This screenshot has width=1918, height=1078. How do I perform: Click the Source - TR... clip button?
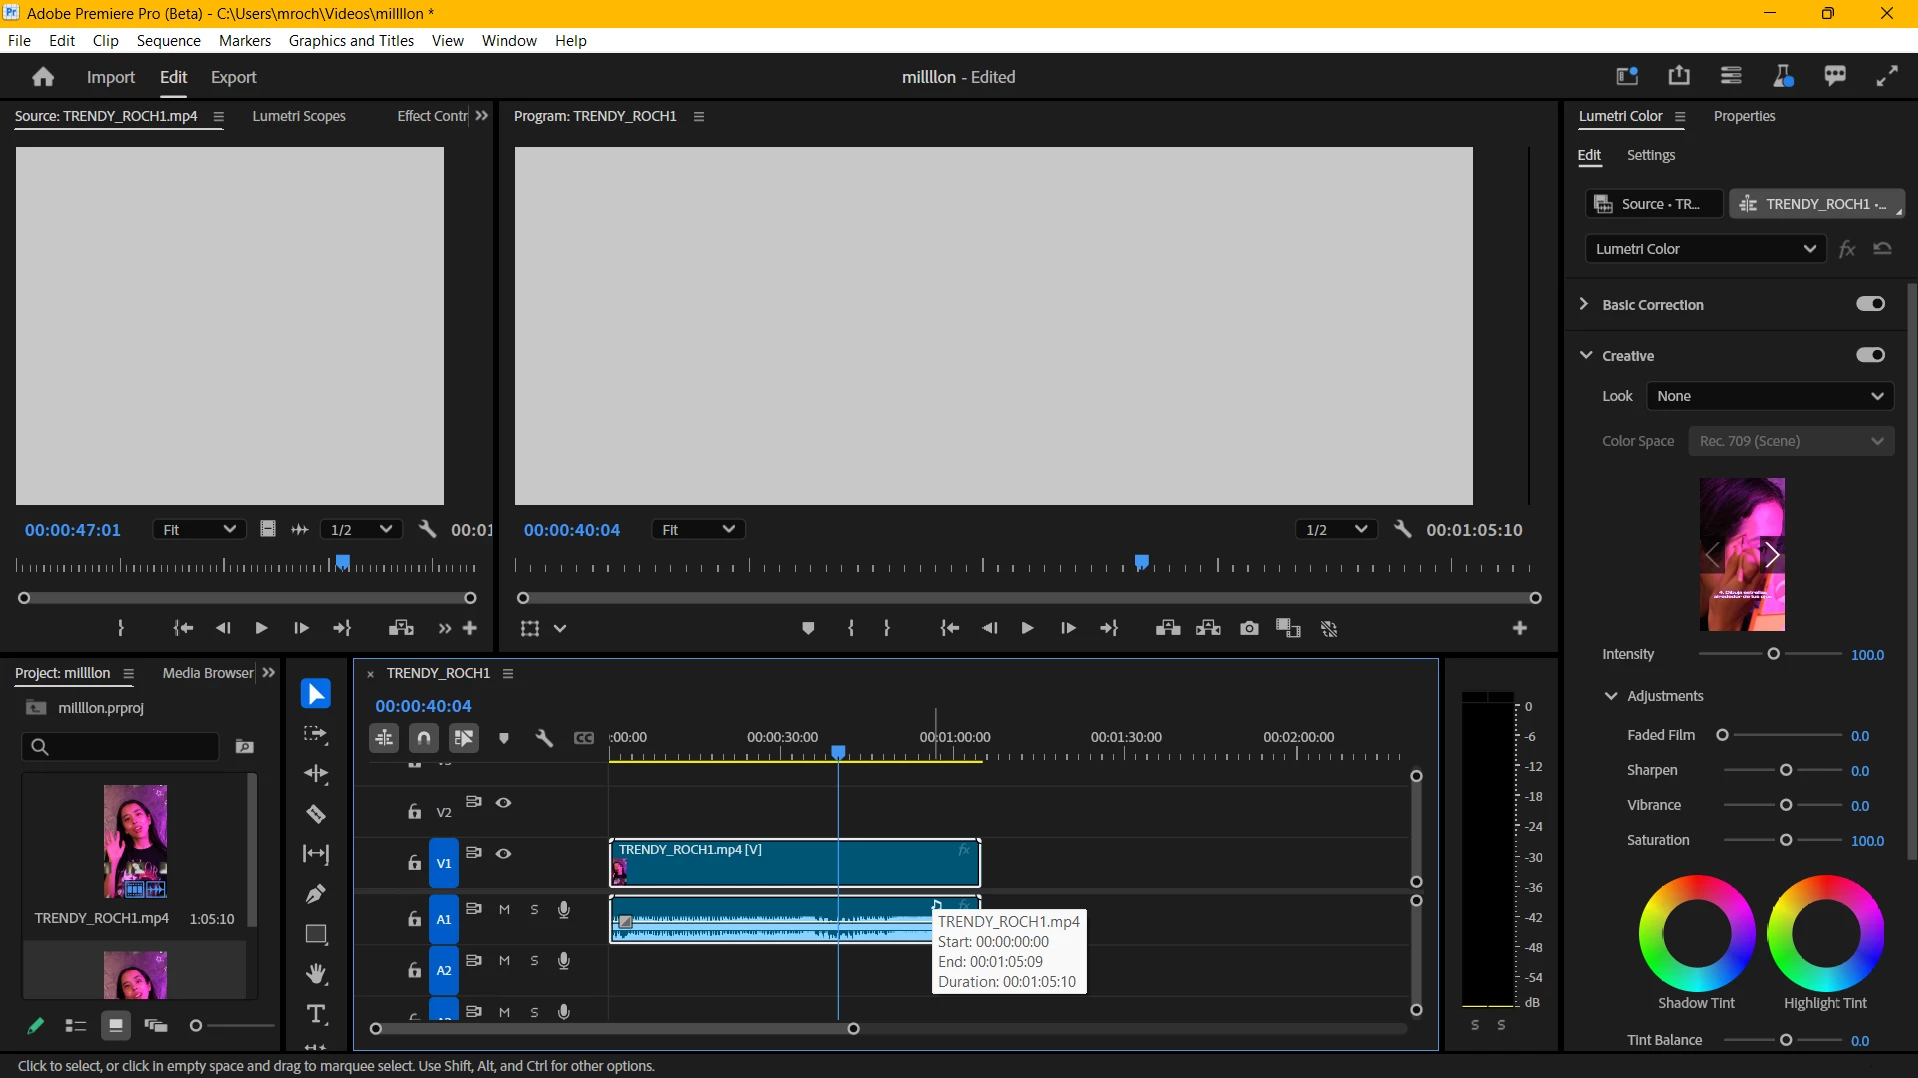click(1654, 204)
